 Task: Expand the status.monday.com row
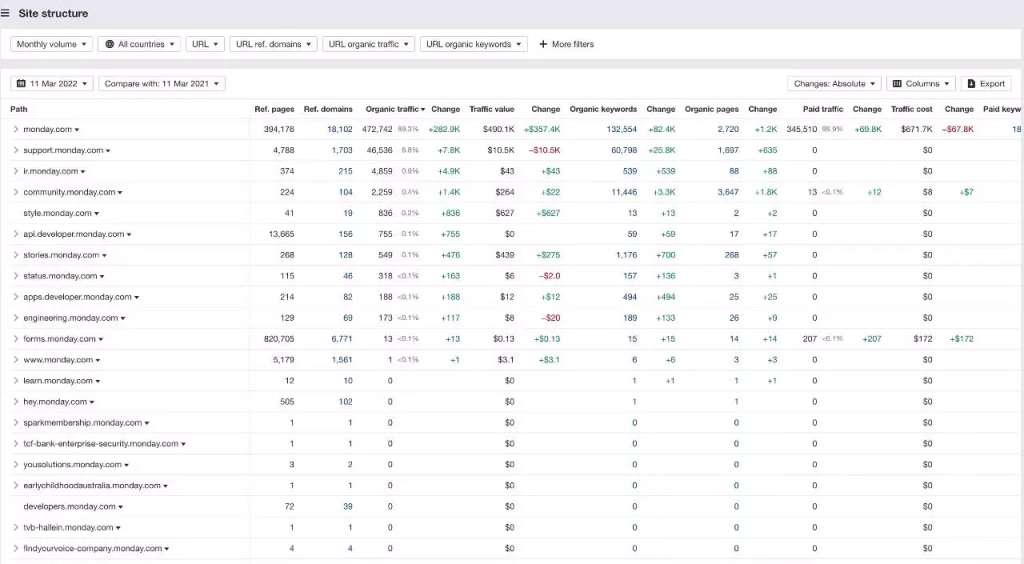click(x=16, y=275)
